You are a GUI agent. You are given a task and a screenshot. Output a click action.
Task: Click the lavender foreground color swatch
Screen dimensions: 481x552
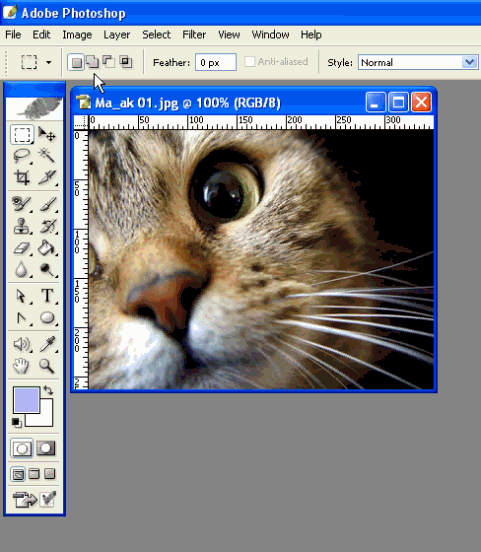coord(26,400)
